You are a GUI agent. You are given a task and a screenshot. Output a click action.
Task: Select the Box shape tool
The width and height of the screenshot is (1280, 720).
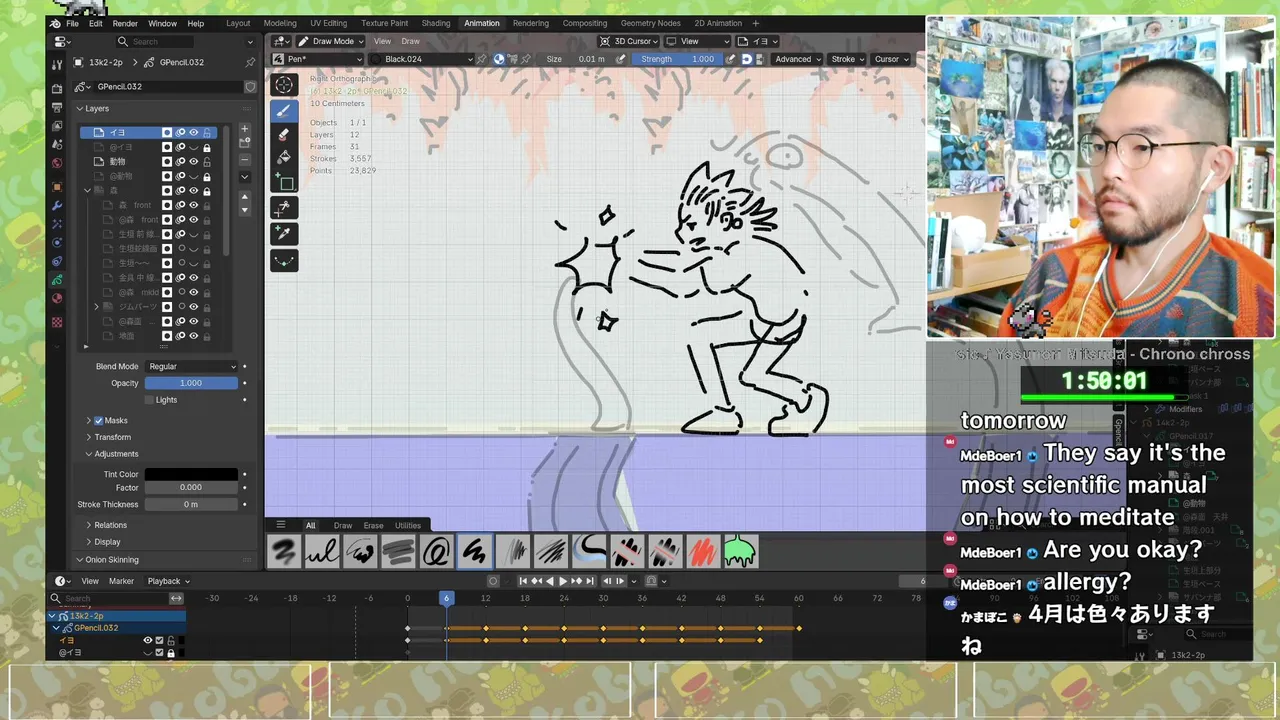[284, 183]
